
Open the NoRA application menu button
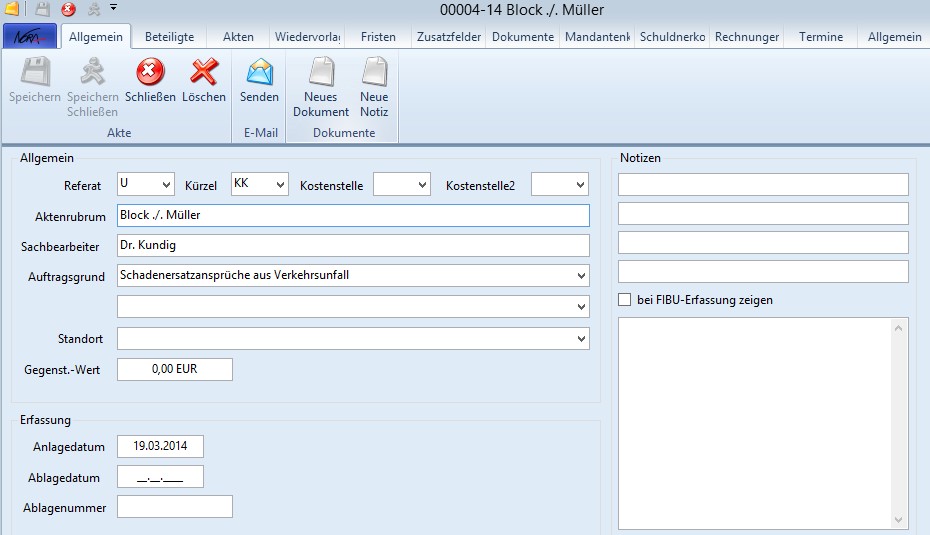(30, 37)
